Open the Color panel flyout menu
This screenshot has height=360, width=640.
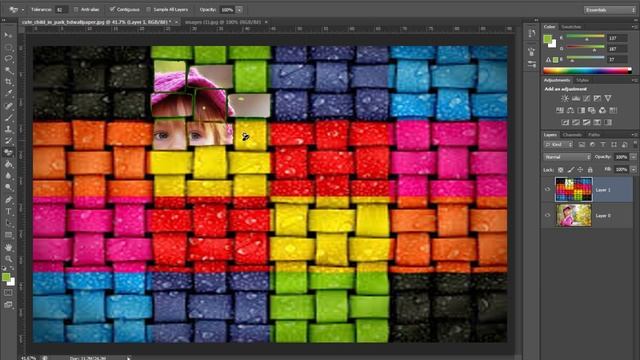click(634, 27)
